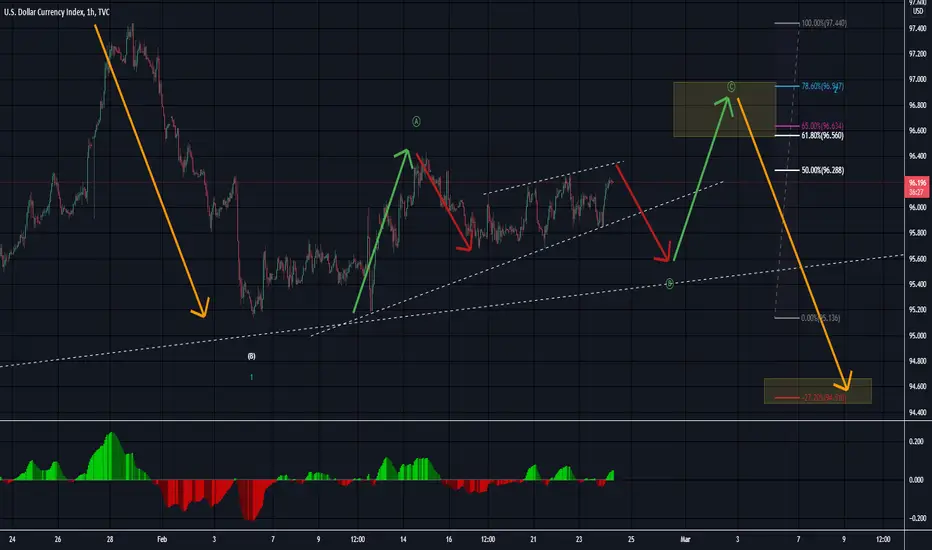Image resolution: width=932 pixels, height=550 pixels.
Task: Click 95.600 on the price axis
Action: coord(917,259)
